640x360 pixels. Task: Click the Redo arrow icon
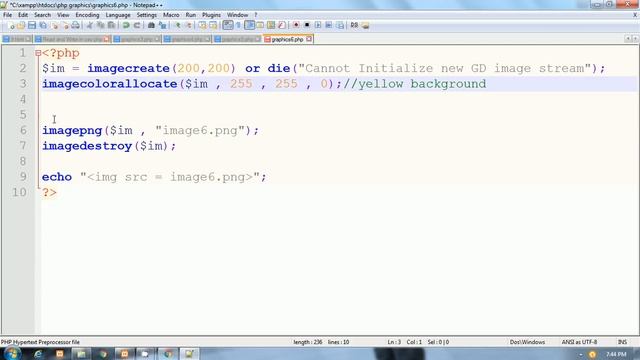(x=137, y=25)
